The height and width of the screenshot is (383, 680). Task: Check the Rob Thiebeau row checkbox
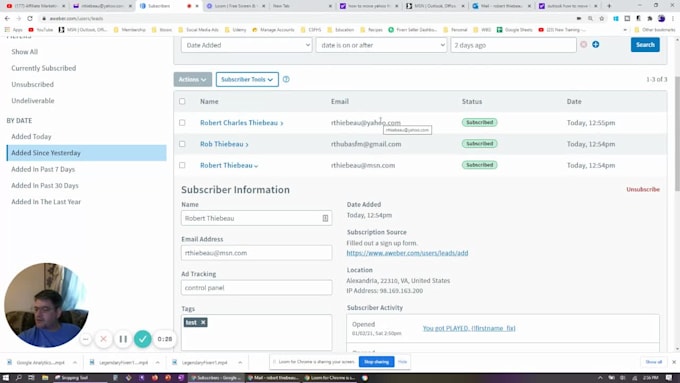(x=182, y=144)
